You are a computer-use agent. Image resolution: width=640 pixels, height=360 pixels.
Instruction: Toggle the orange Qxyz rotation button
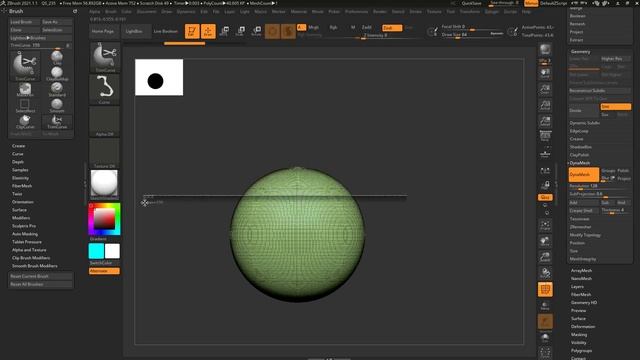(545, 197)
